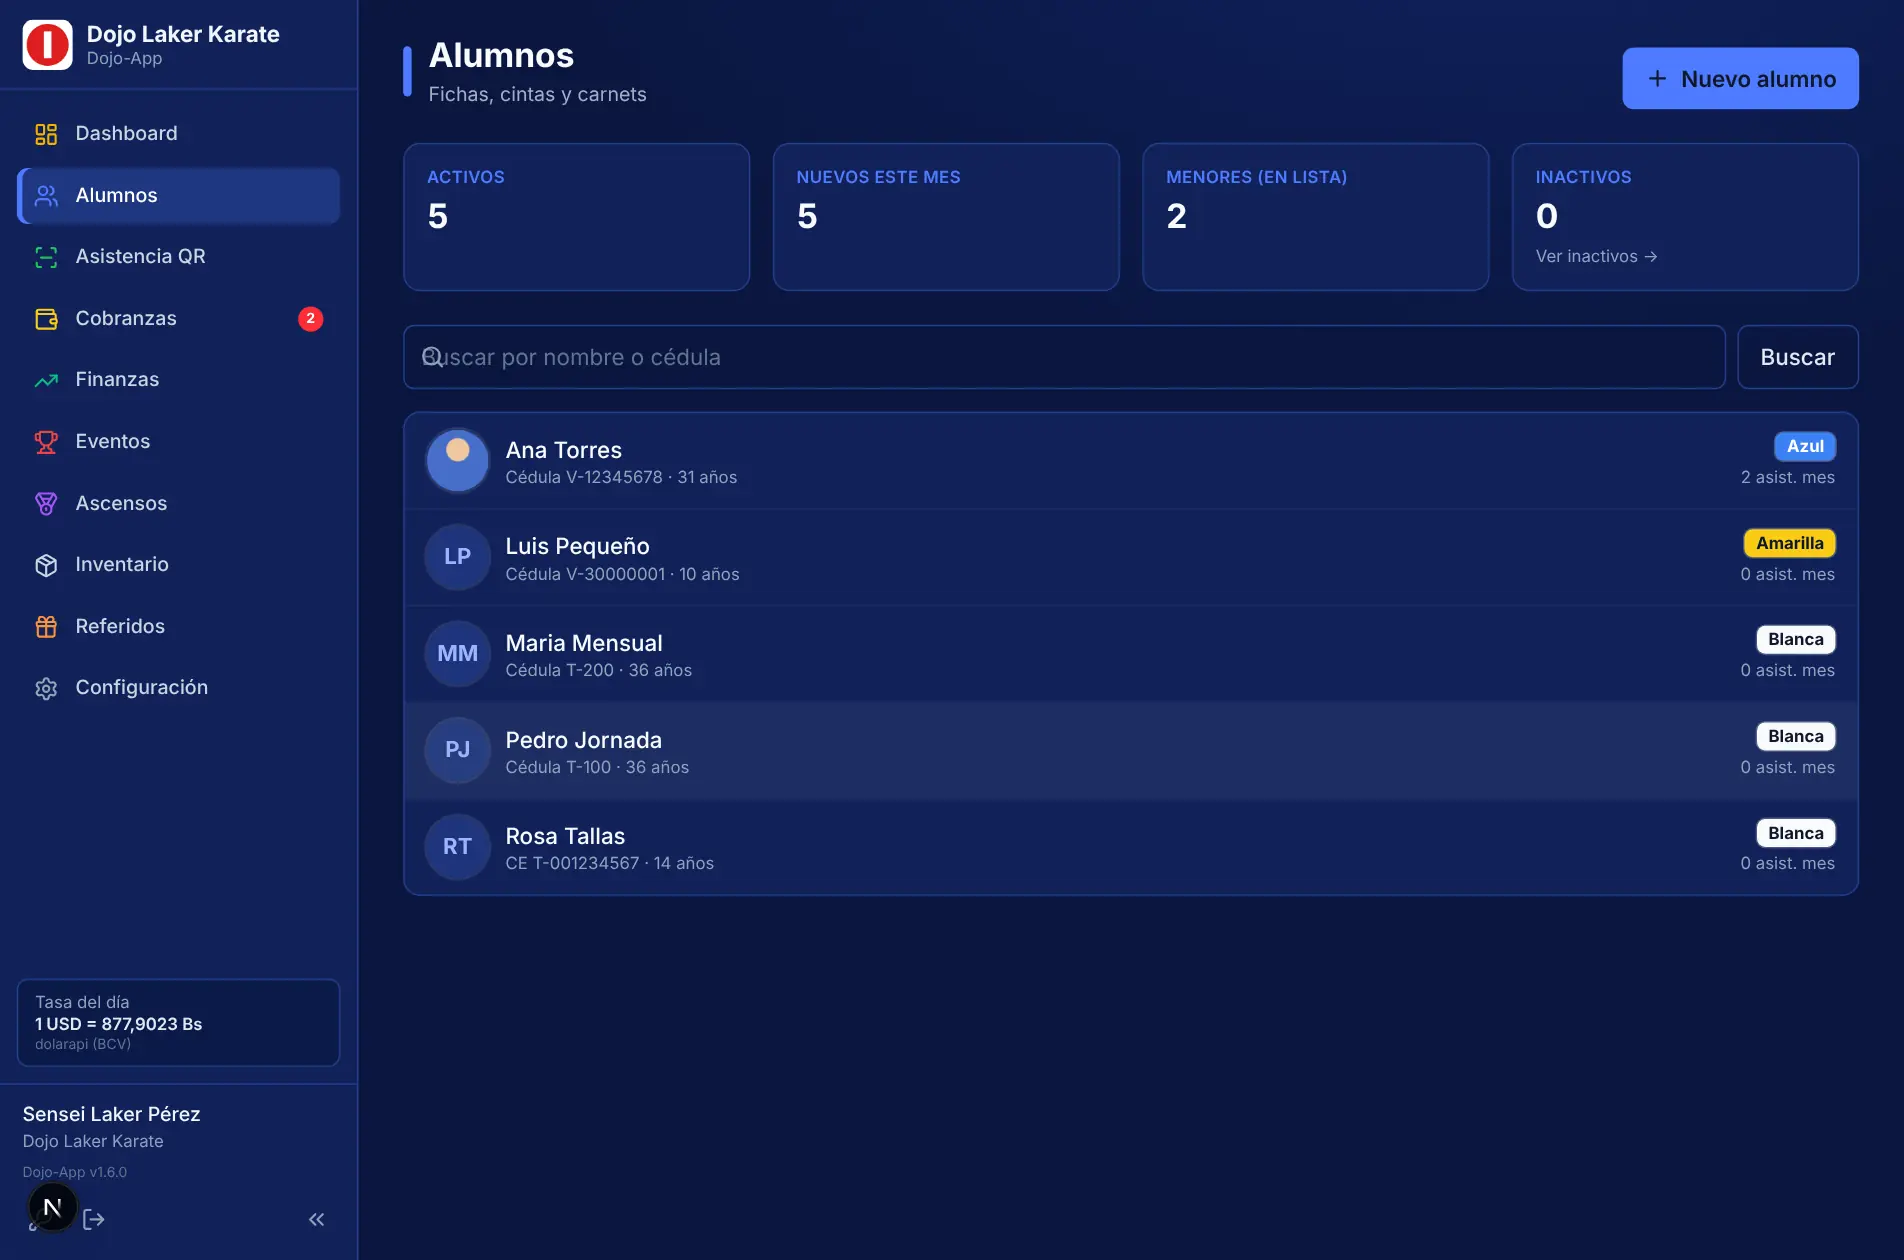Open Ana Torres student row
This screenshot has height=1260, width=1904.
coord(1131,461)
